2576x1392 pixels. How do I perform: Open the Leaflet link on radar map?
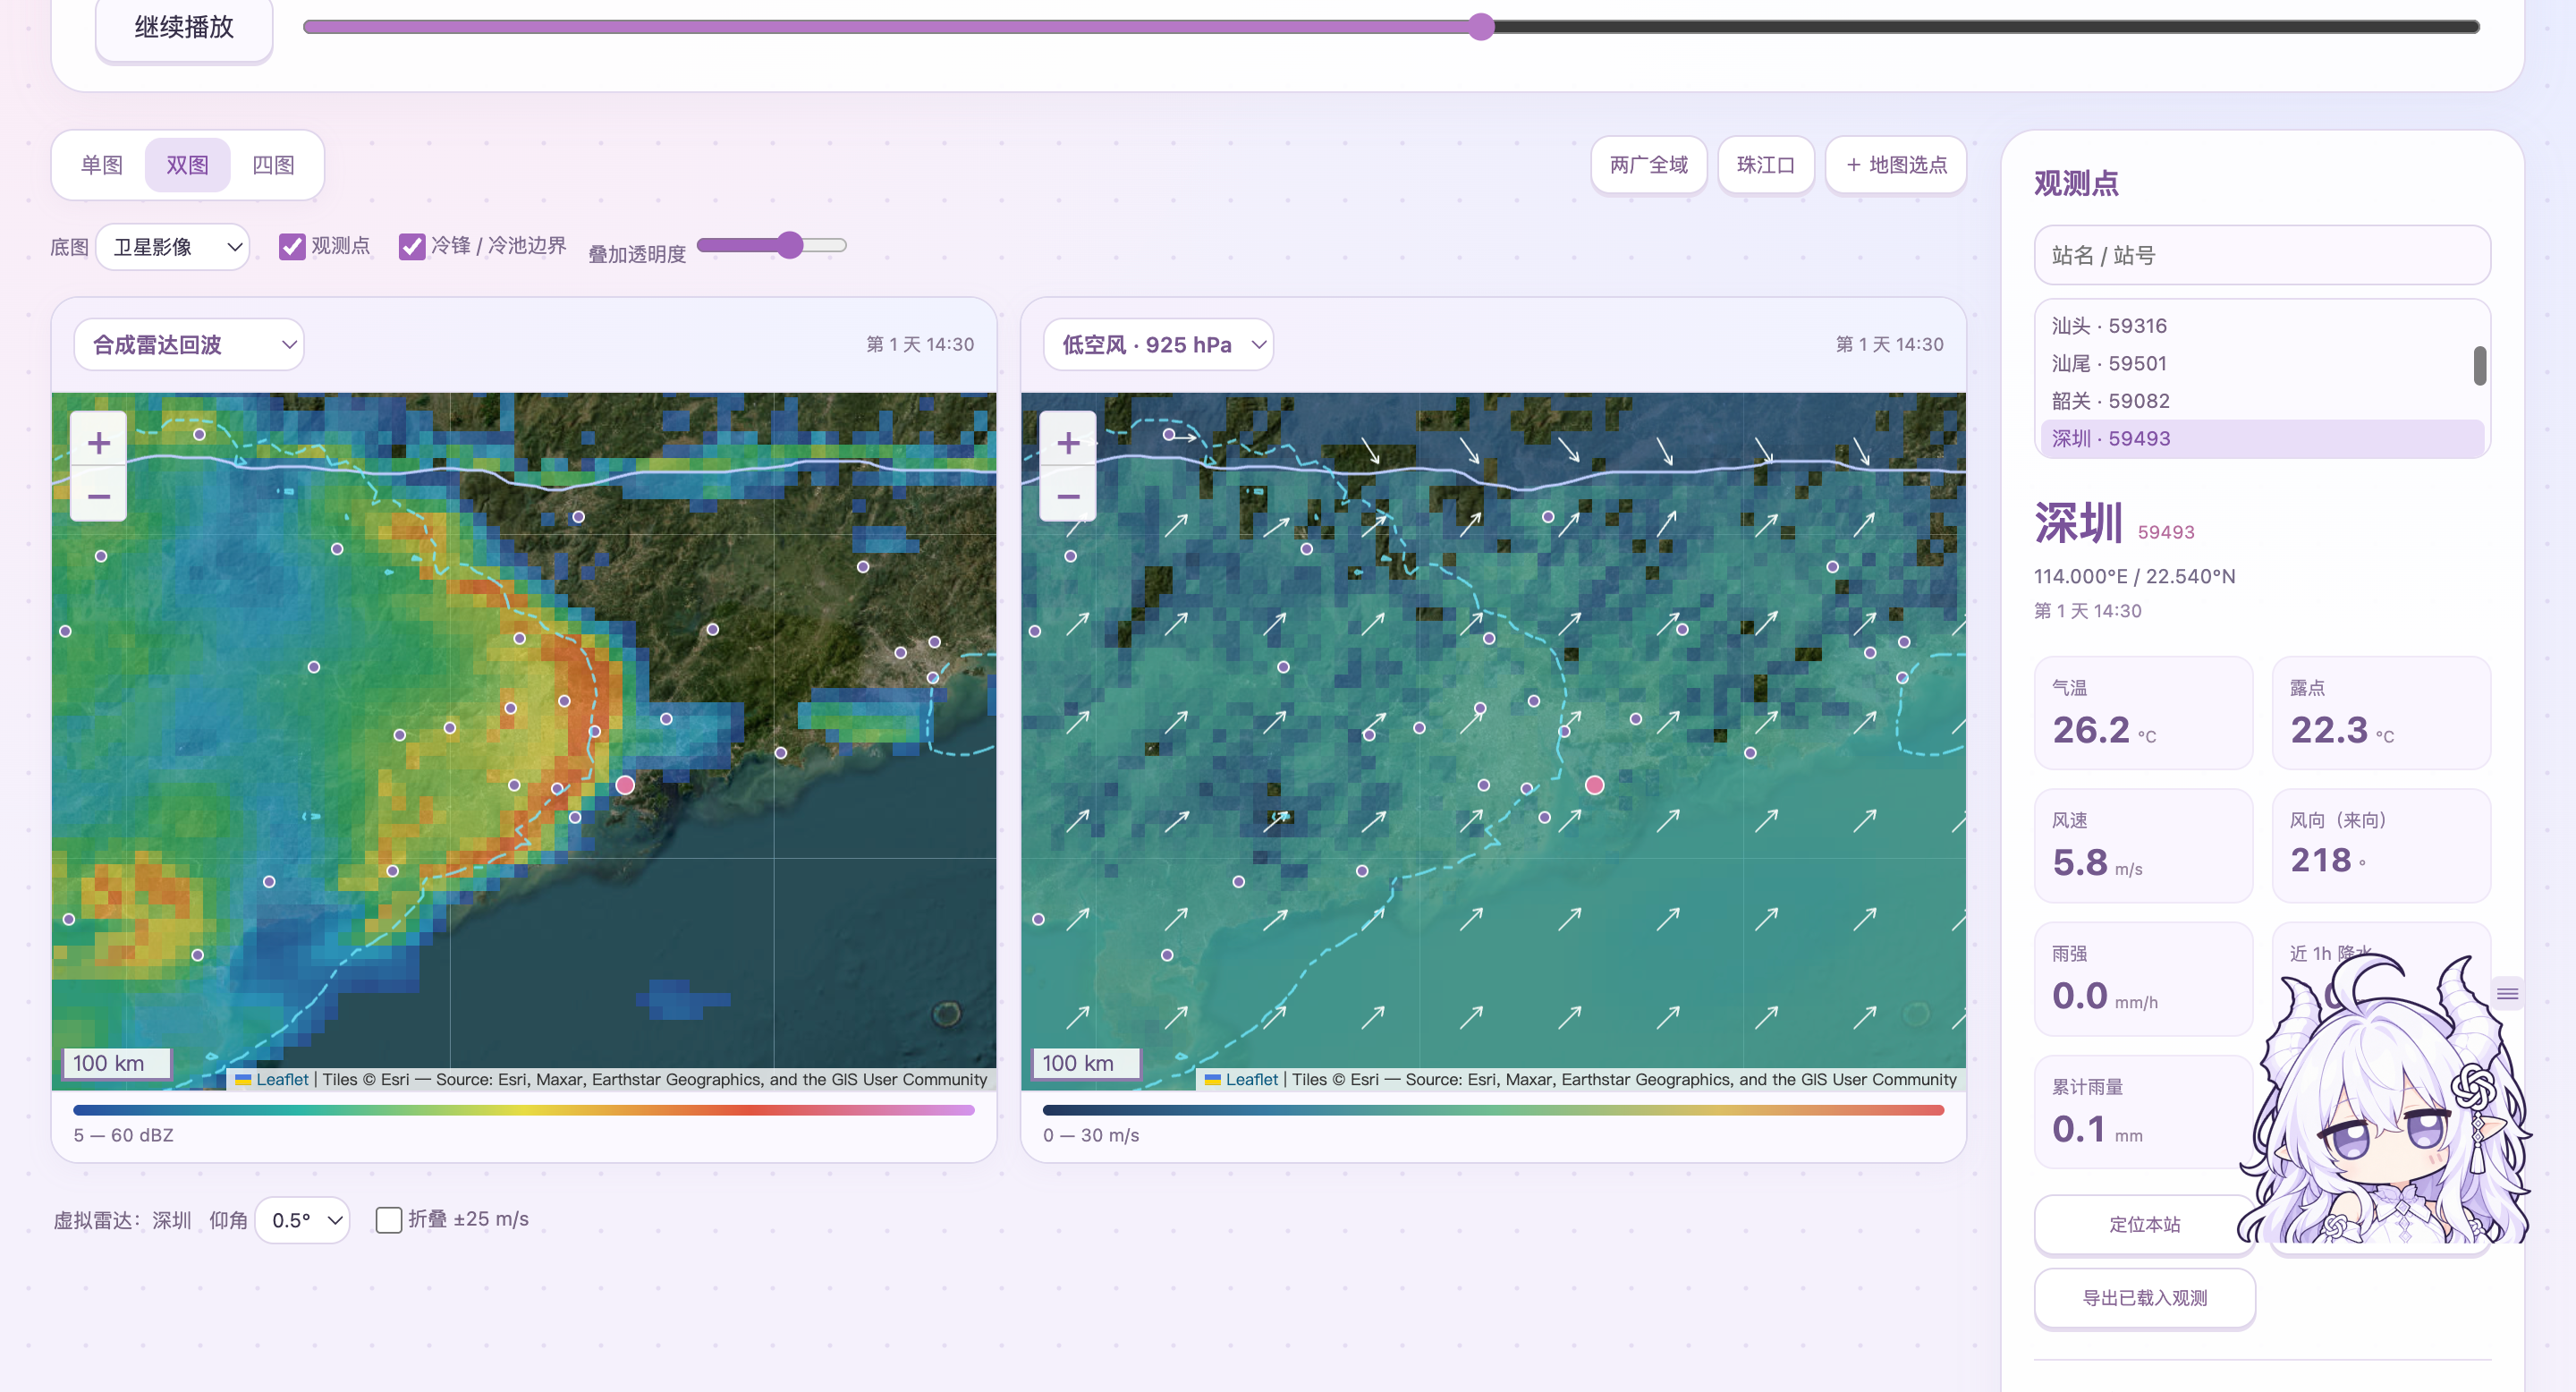pos(282,1079)
